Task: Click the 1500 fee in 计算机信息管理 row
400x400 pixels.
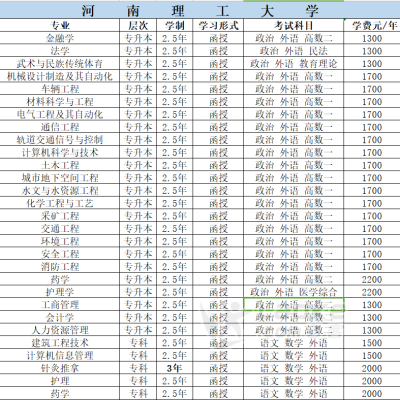Action: 372,355
